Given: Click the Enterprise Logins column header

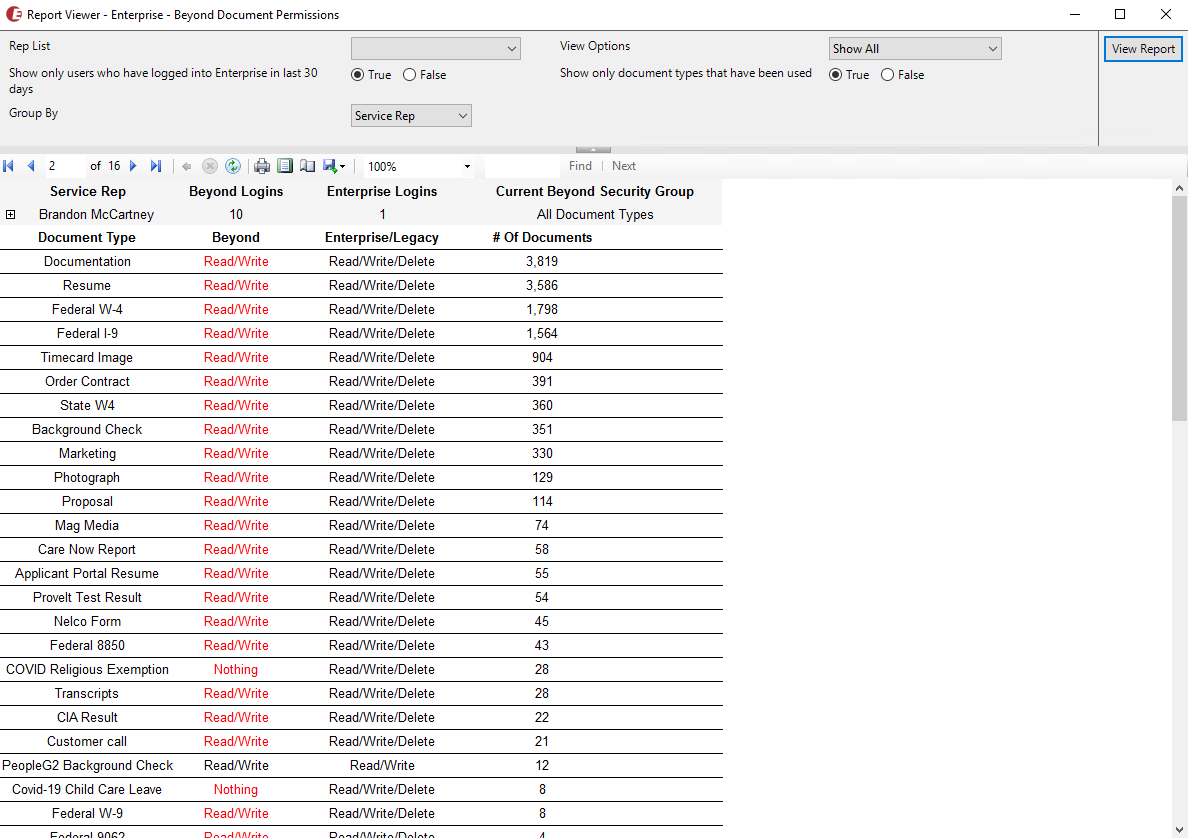Looking at the screenshot, I should [x=382, y=192].
